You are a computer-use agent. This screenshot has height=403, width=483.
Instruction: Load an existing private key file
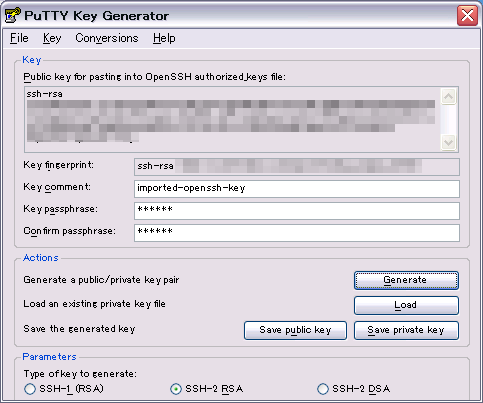coord(406,305)
